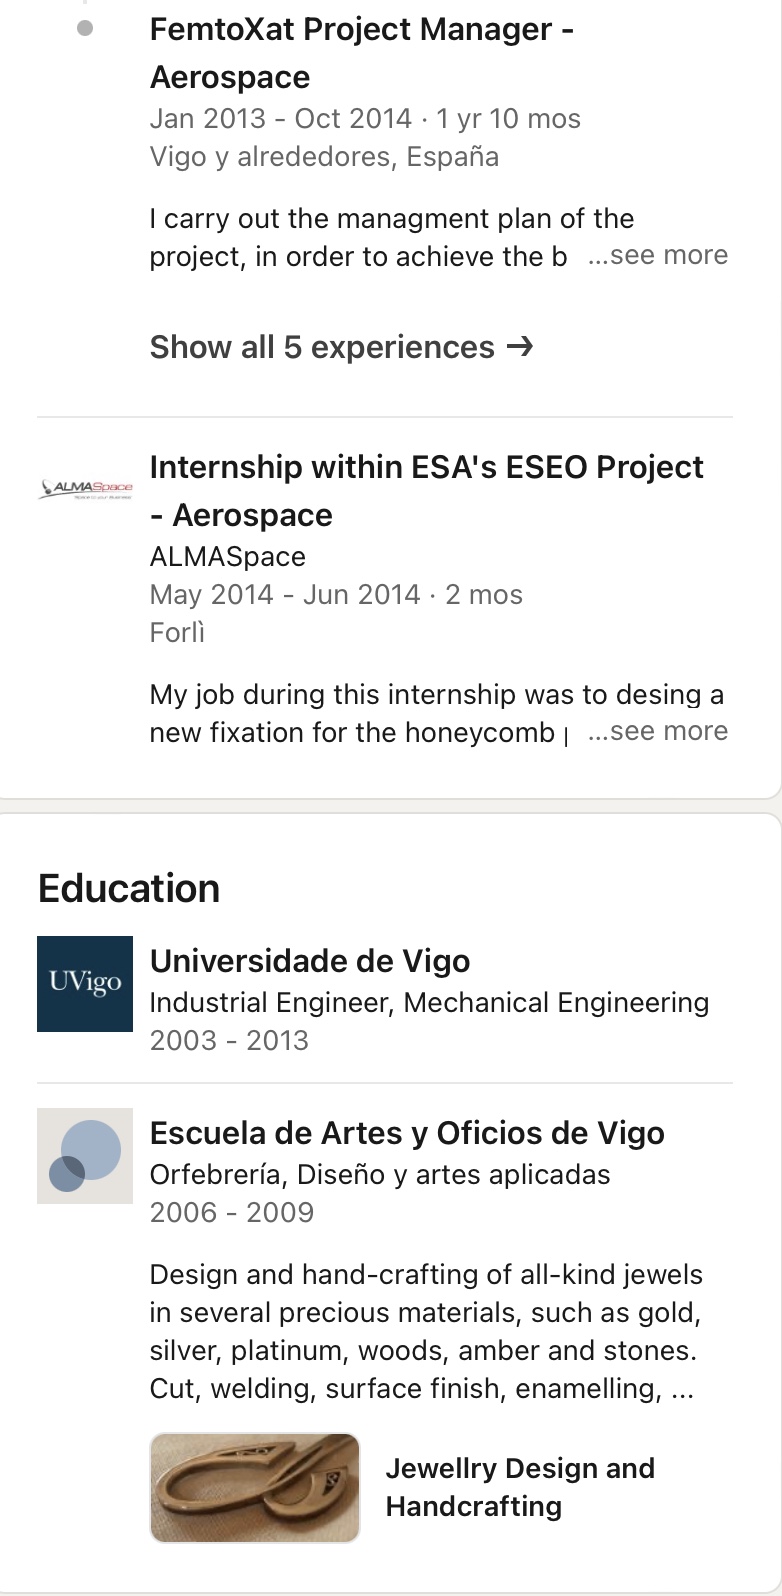
Task: Expand ALMASpace internship description see more
Action: (x=658, y=732)
